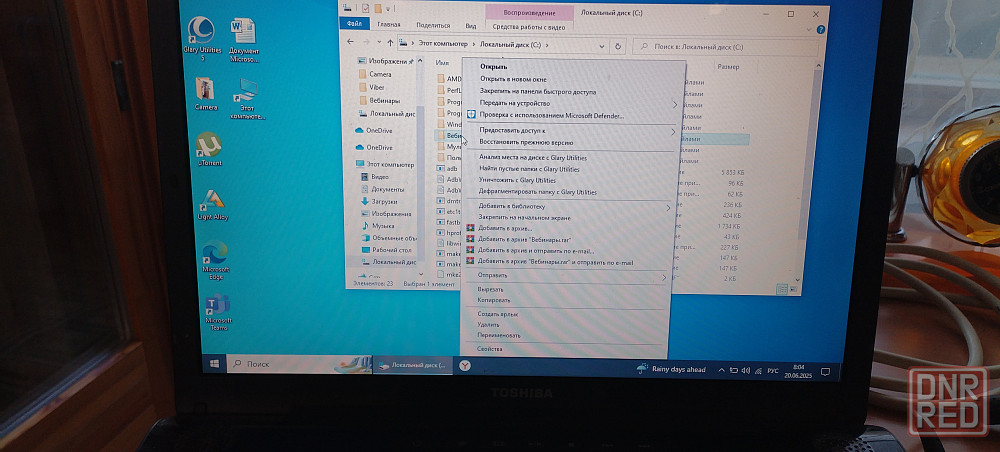This screenshot has height=452, width=1000.
Task: Refresh the Explorer folder view
Action: pos(617,47)
